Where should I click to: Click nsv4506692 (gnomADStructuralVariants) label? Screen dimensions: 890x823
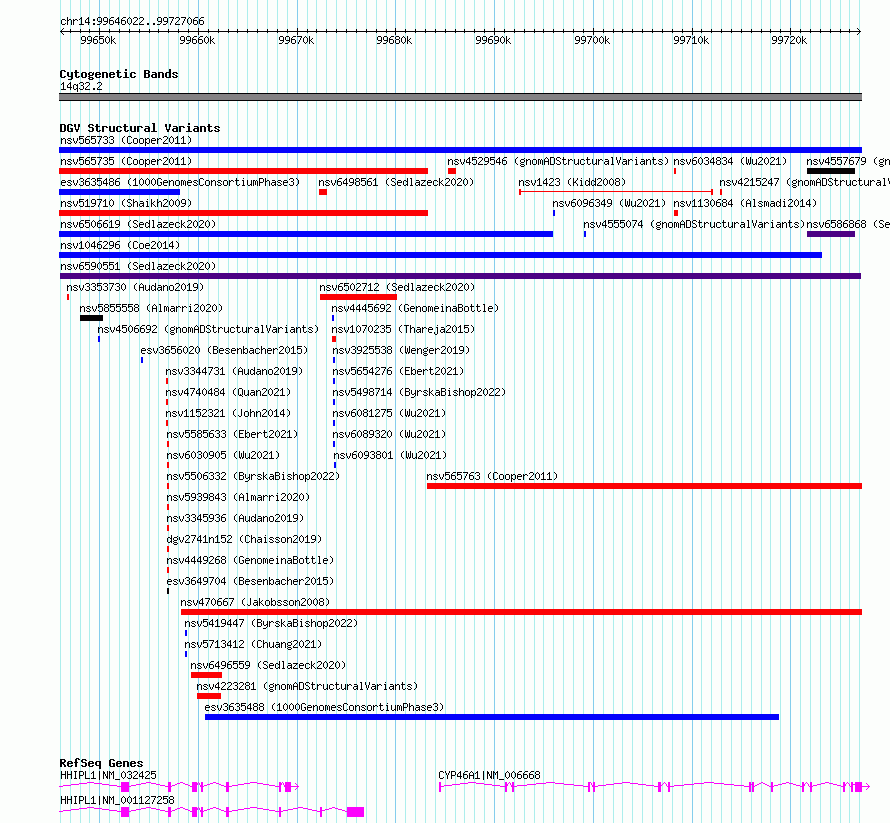point(208,329)
